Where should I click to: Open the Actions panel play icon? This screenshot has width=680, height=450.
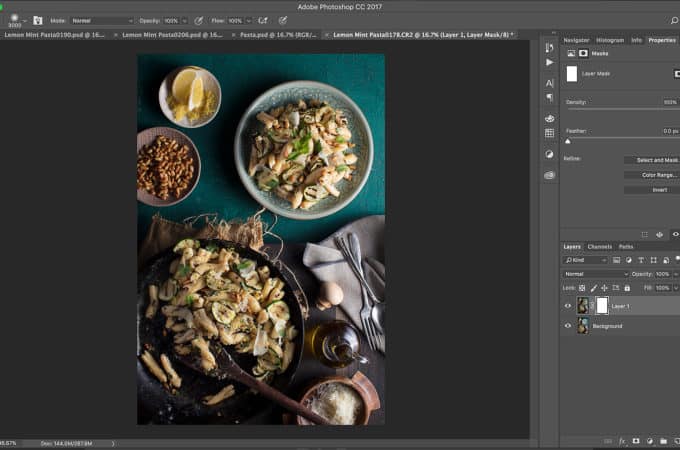pyautogui.click(x=549, y=62)
